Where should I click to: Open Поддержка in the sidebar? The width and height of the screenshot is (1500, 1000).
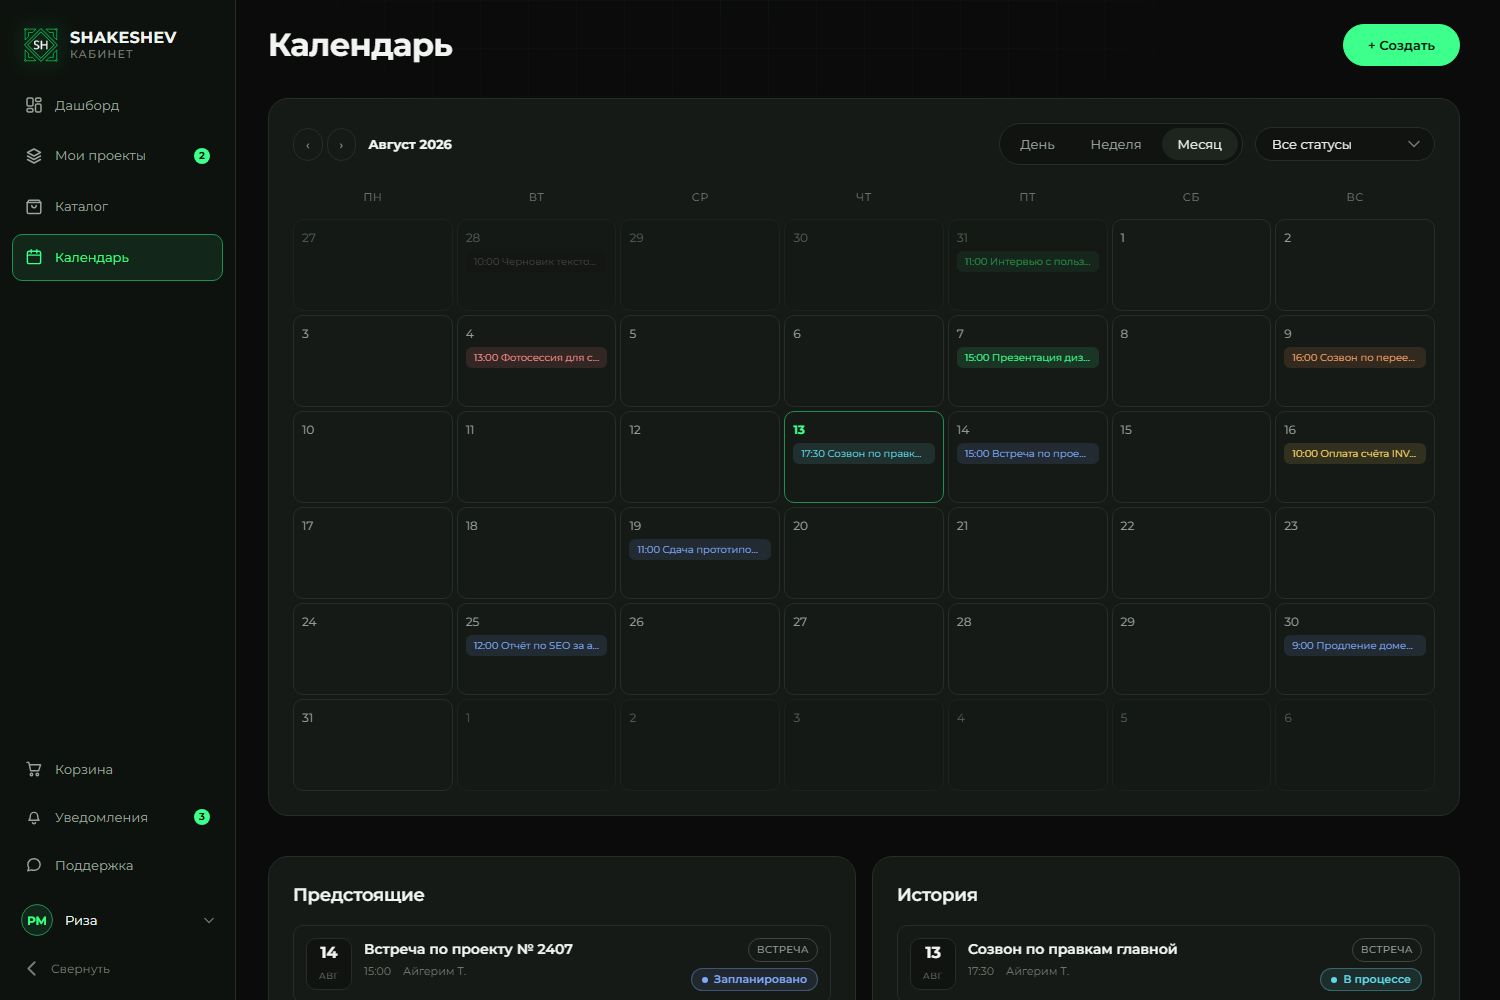[118, 865]
